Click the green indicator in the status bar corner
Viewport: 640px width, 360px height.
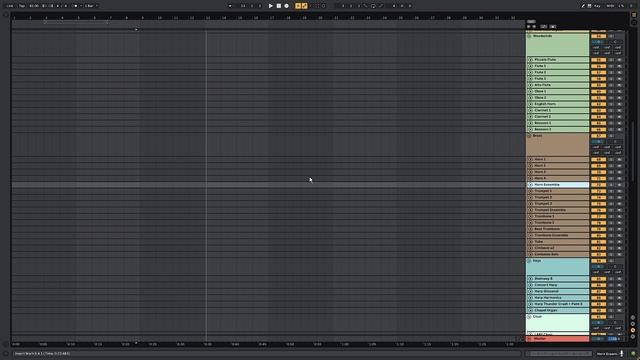point(633,353)
